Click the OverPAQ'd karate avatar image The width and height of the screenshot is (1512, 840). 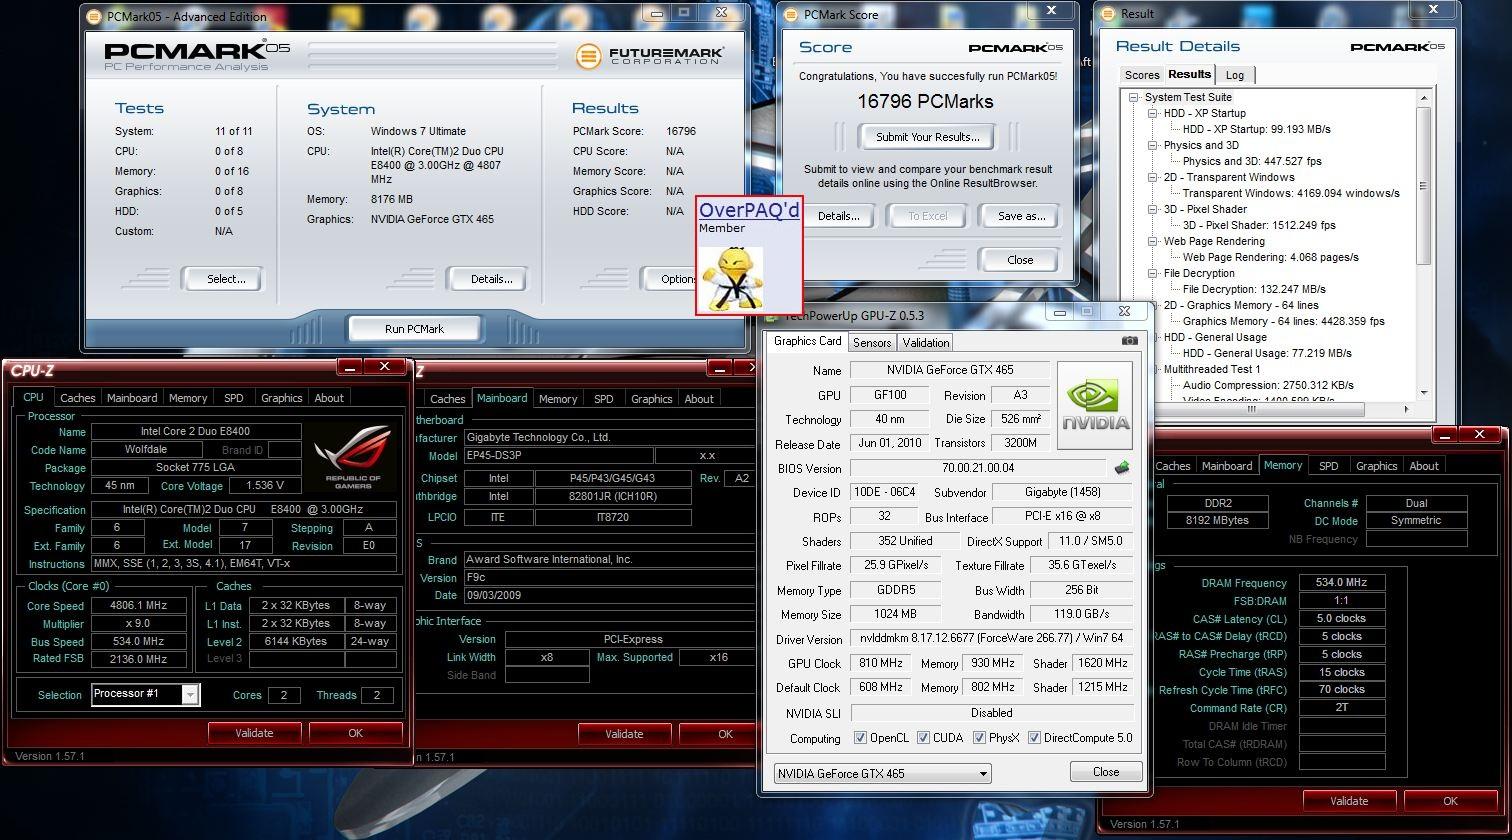[x=732, y=277]
